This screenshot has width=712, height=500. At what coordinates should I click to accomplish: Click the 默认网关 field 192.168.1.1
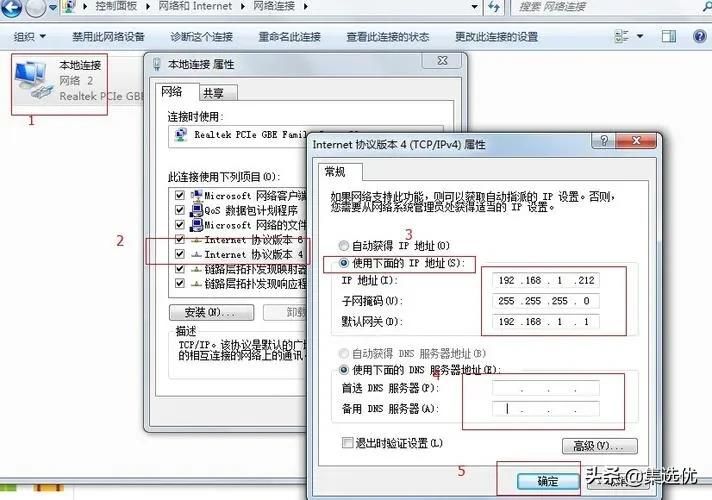point(546,322)
